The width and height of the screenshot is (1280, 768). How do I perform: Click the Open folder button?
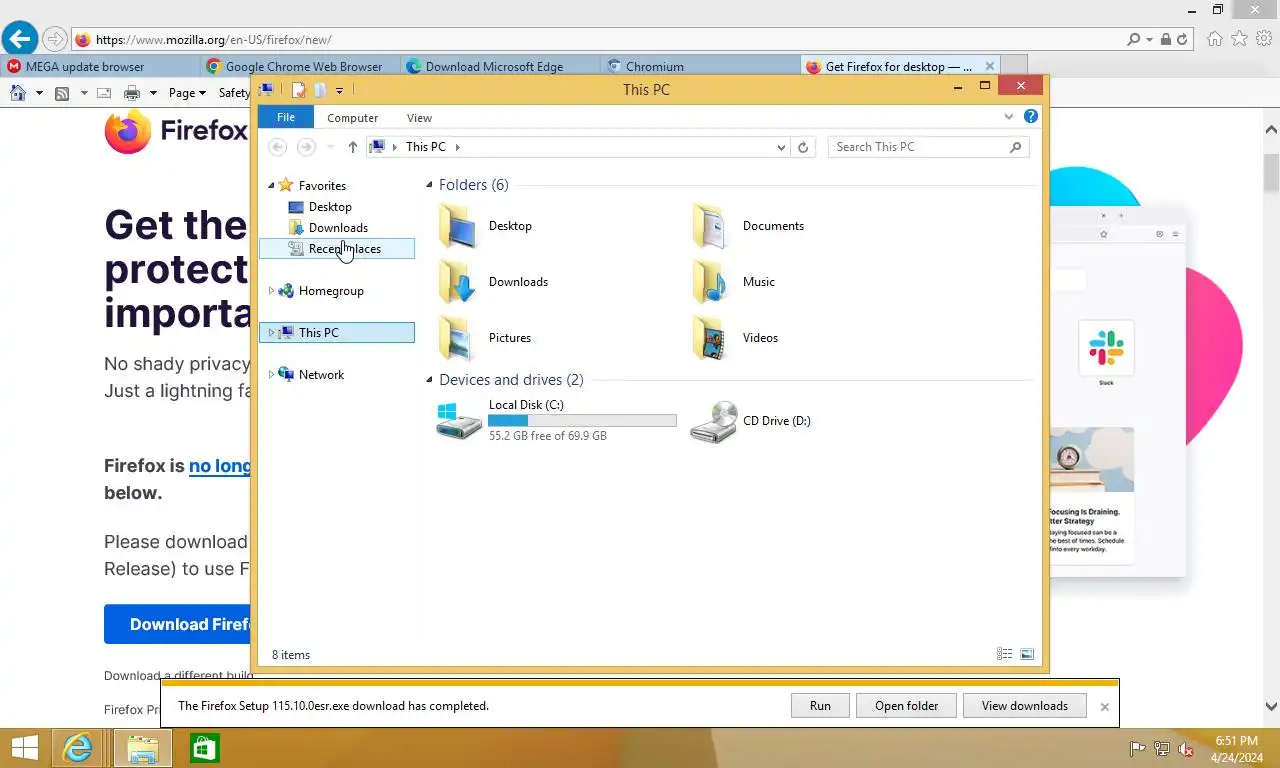(907, 706)
